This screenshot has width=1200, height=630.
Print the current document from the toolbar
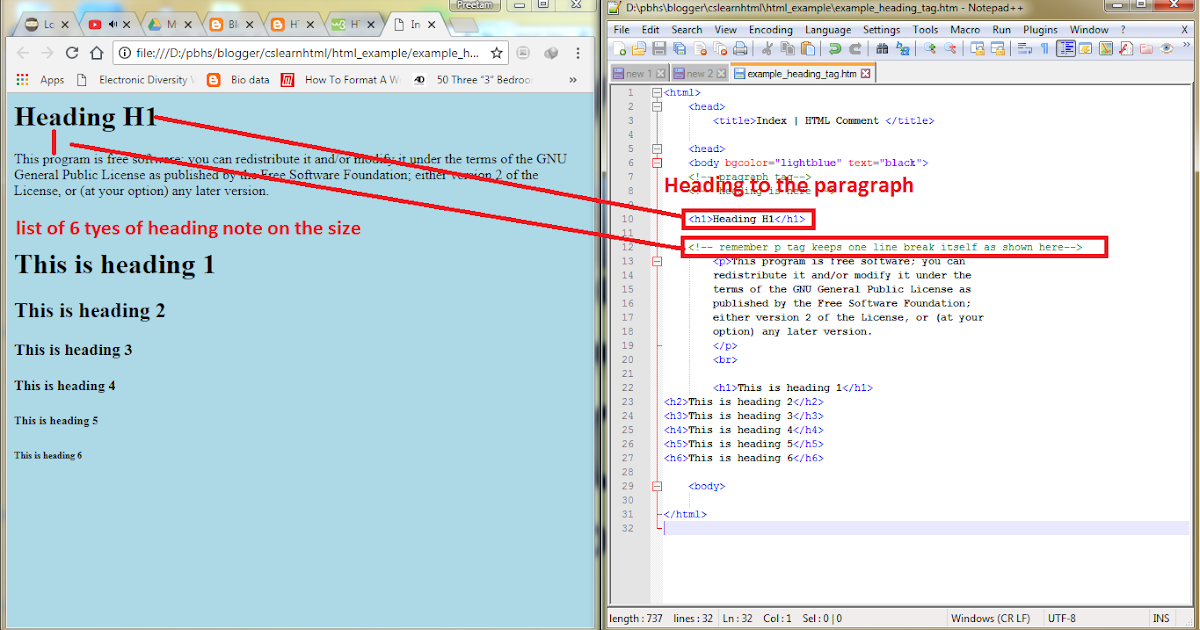pos(740,47)
